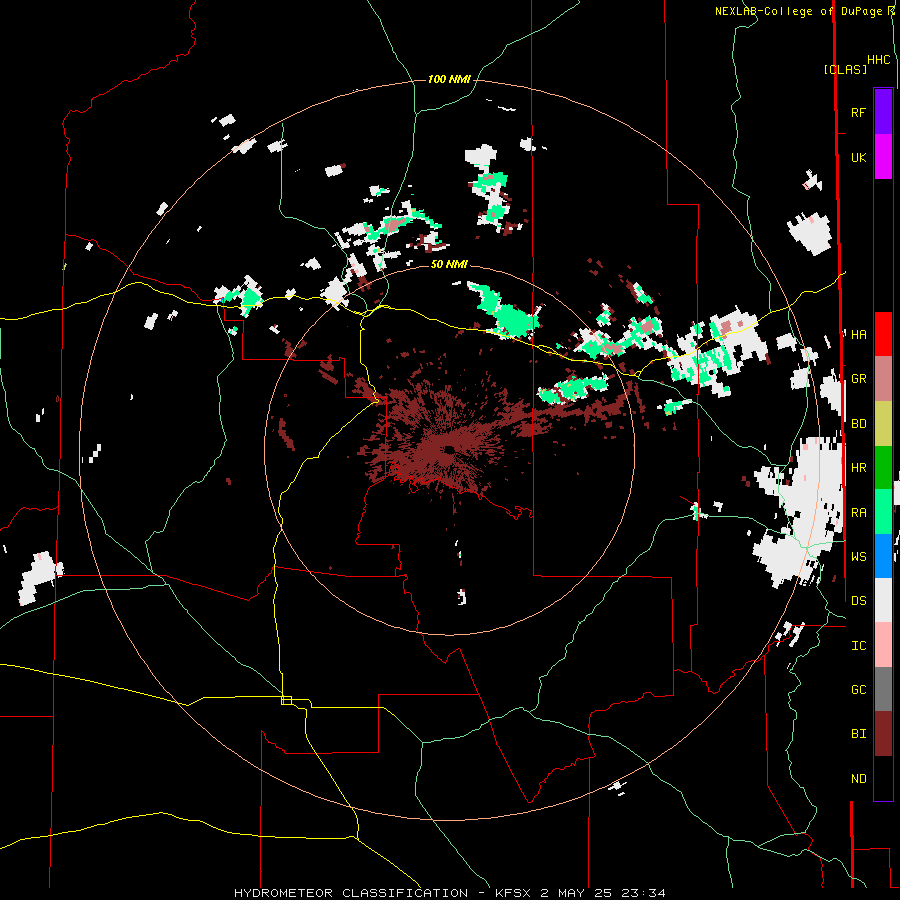The width and height of the screenshot is (900, 900).
Task: Click the ND legend label
Action: pyautogui.click(x=858, y=778)
